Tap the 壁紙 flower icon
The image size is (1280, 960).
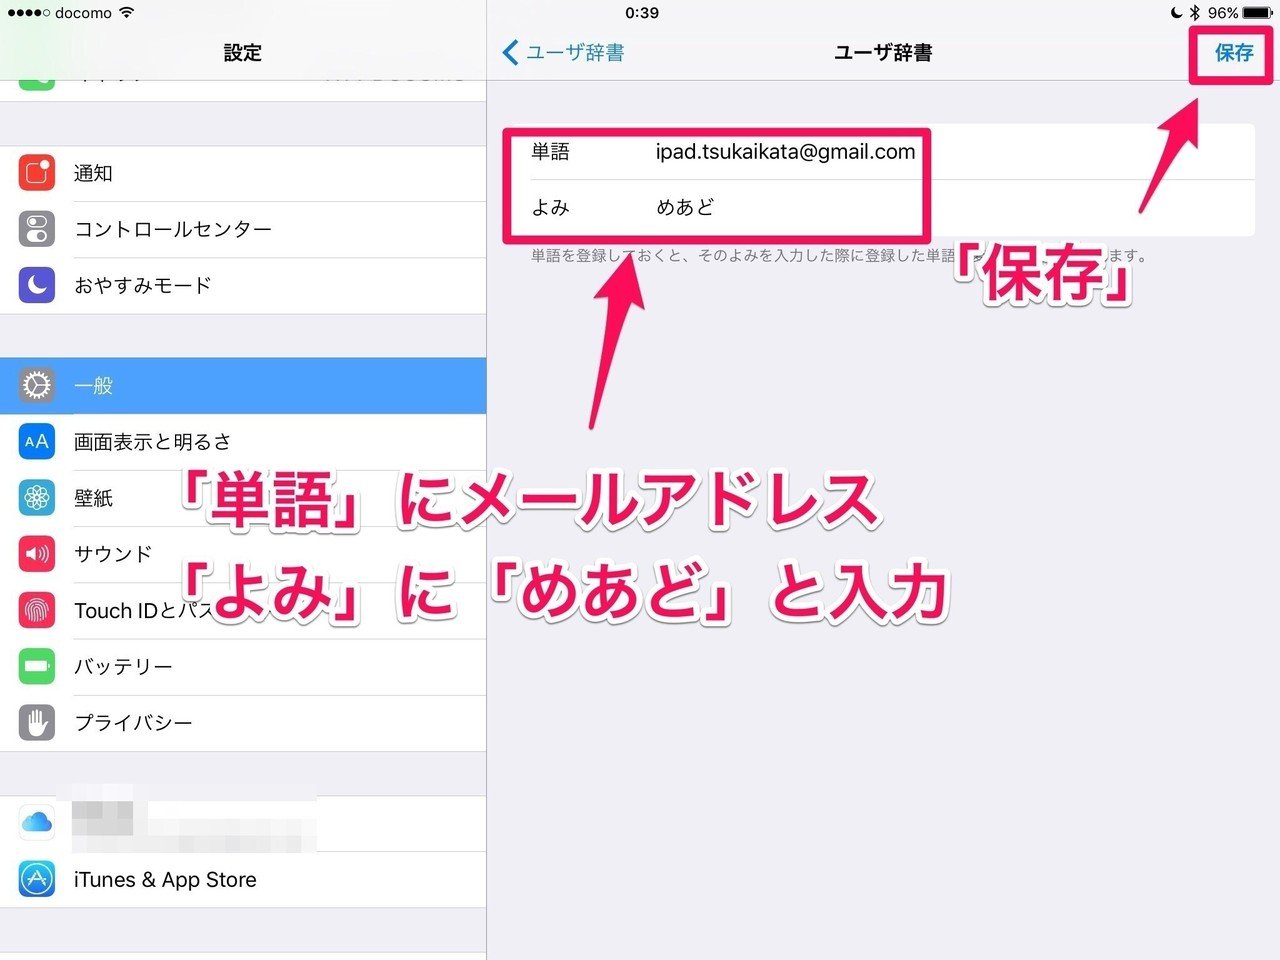[x=37, y=497]
